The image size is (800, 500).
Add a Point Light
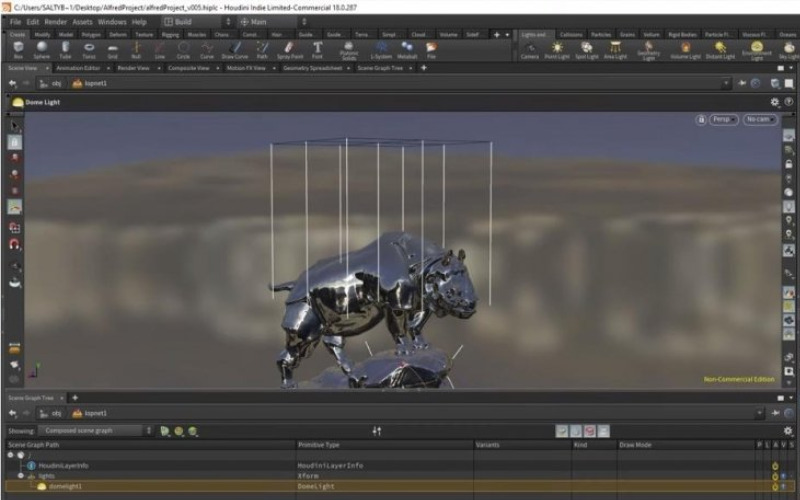tap(557, 50)
